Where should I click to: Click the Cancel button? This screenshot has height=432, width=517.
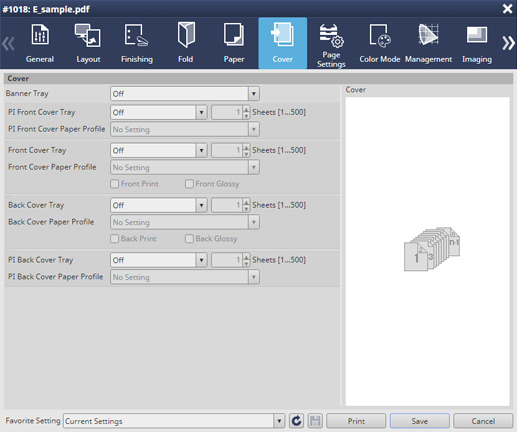483,421
